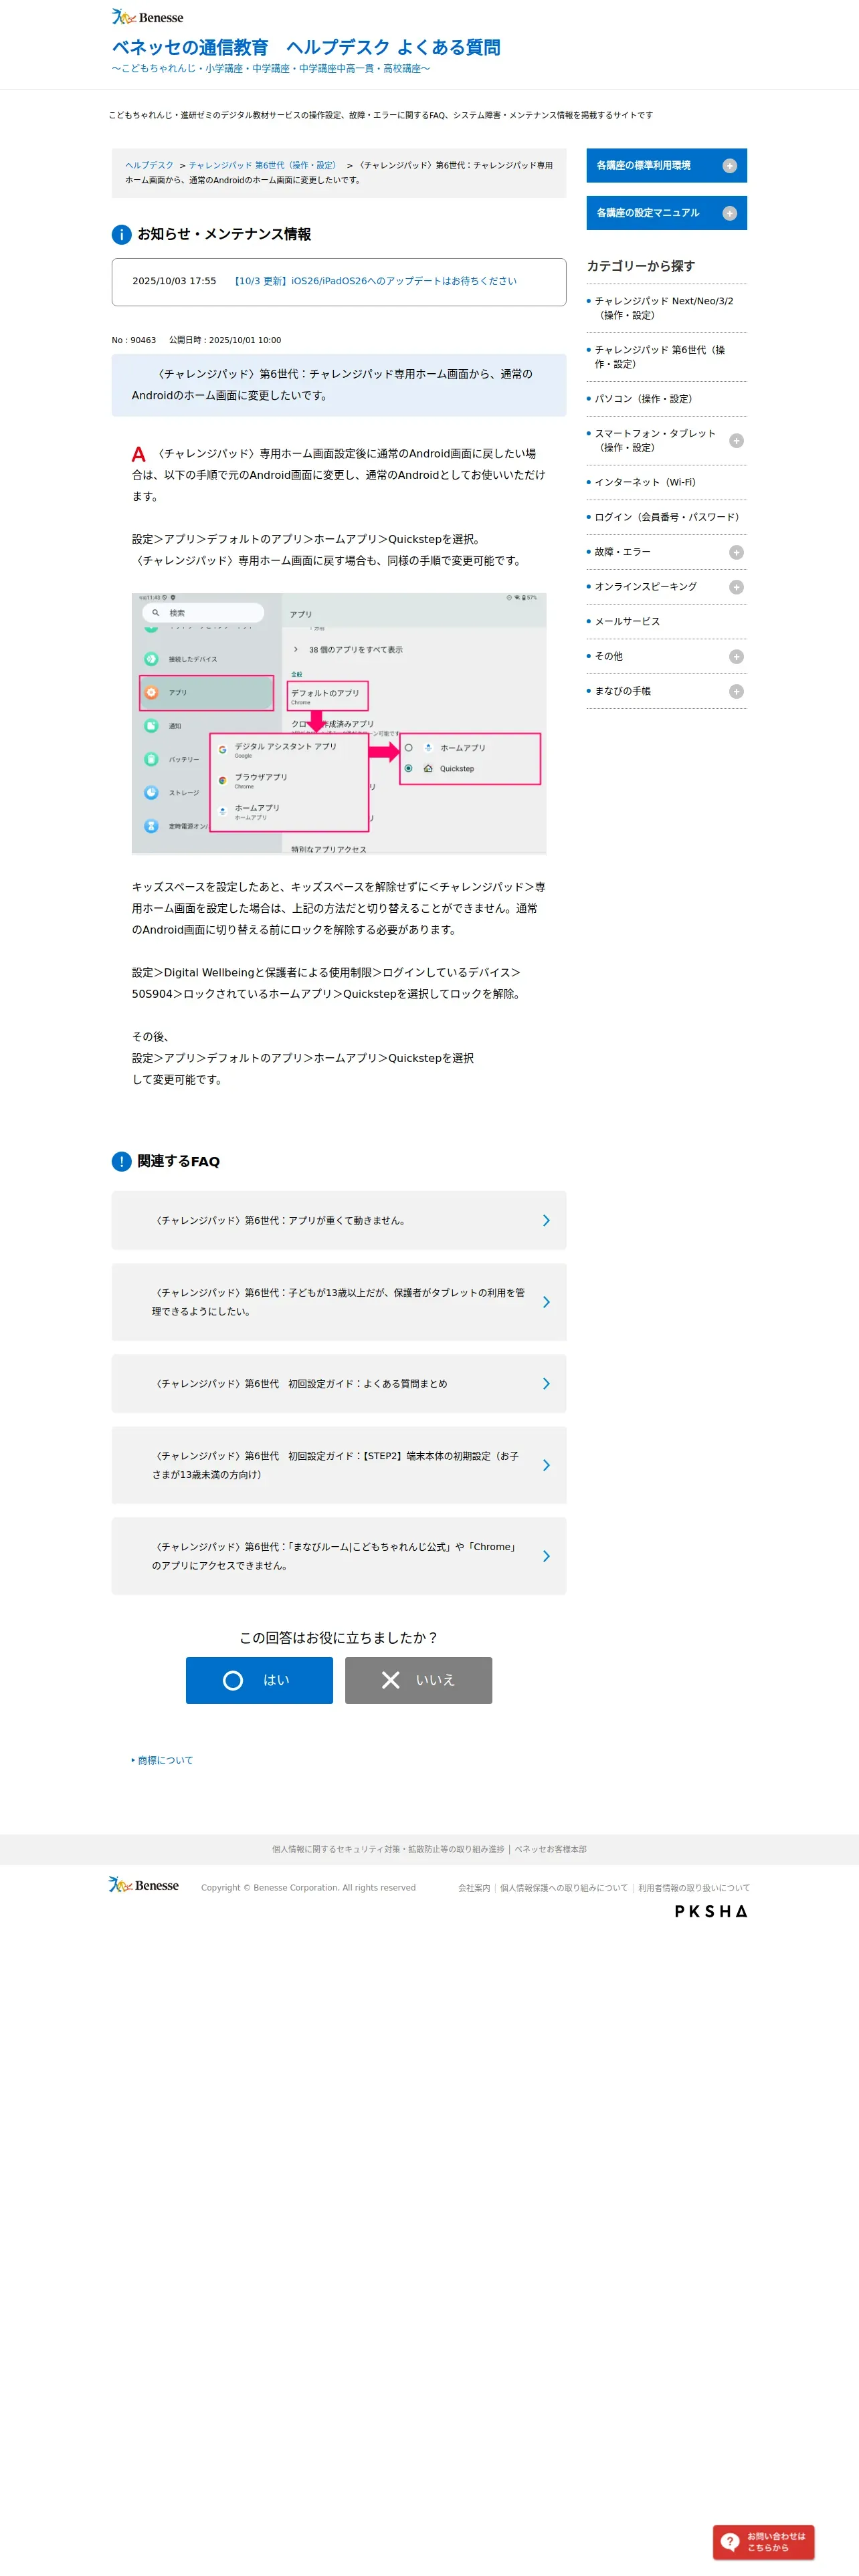Open iOS26/iPadOS26 update notice link
The width and height of the screenshot is (859, 2576).
(374, 281)
